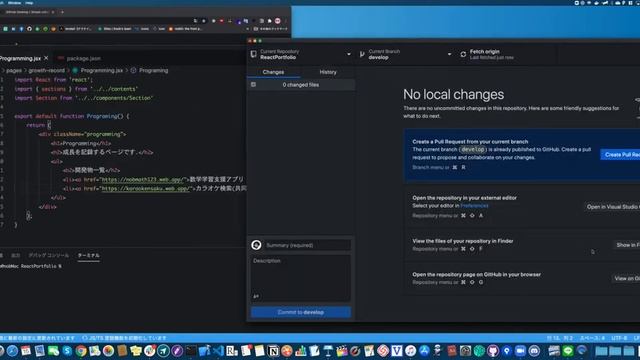Screen dimensions: 640x360
Task: Click the Show in Finder button
Action: point(627,245)
